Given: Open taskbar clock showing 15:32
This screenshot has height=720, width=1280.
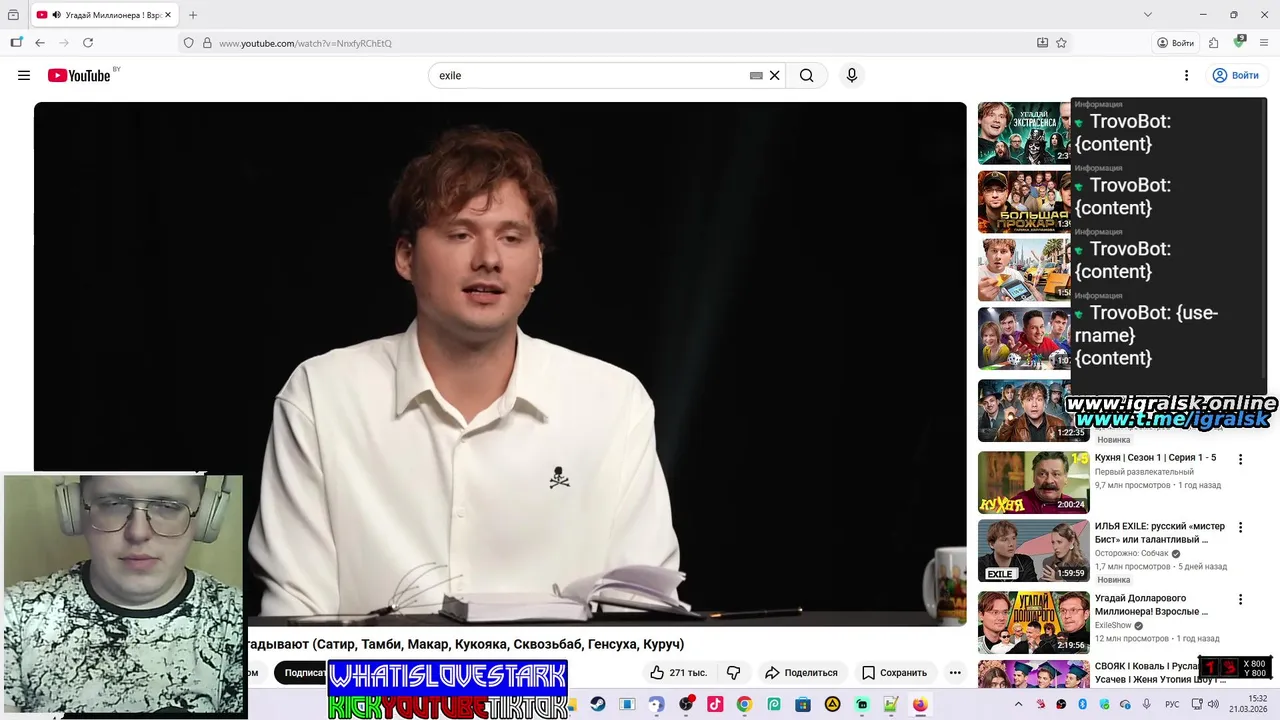Looking at the screenshot, I should point(1250,704).
